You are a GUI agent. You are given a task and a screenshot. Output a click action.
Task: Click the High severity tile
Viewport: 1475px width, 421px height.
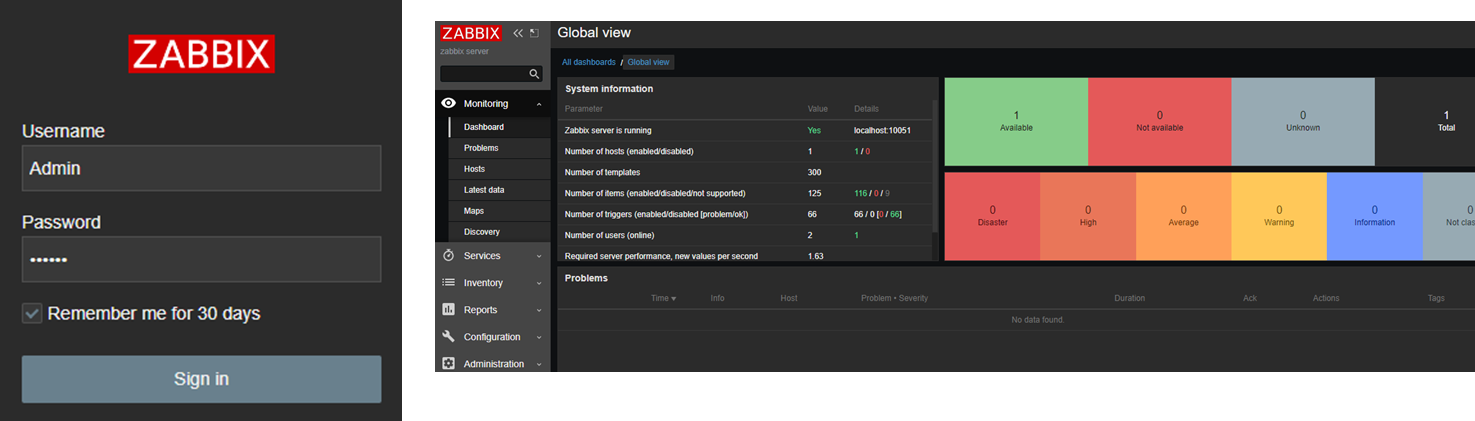click(1088, 216)
